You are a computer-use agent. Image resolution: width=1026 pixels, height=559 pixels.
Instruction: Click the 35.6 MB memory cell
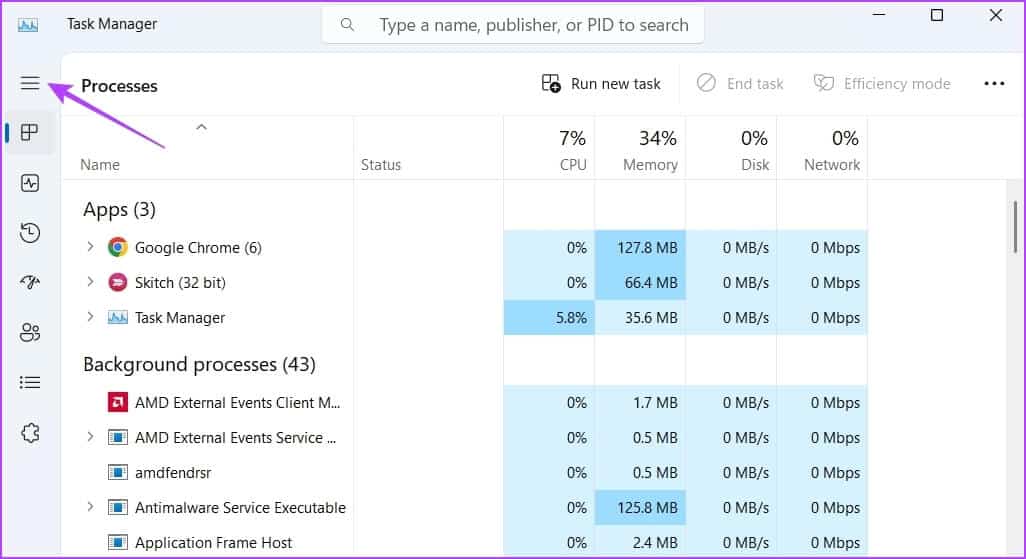(x=640, y=317)
